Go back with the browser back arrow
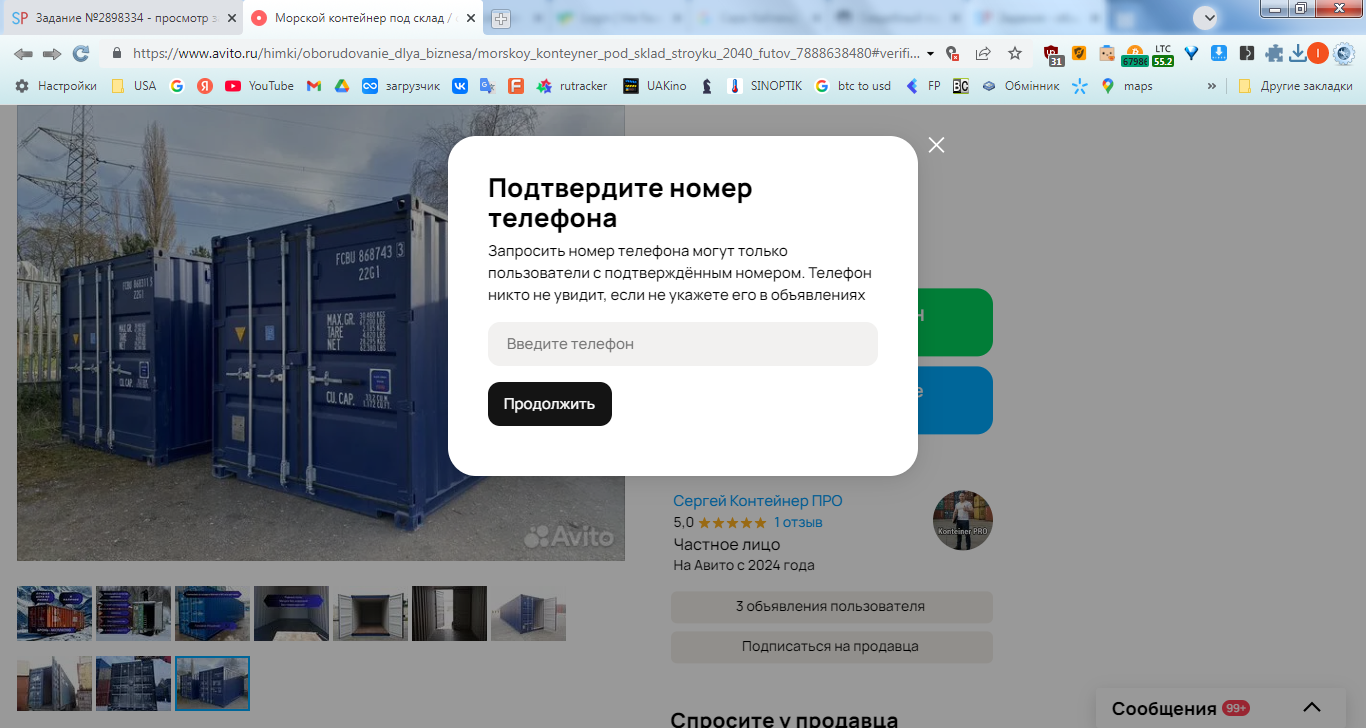Image resolution: width=1366 pixels, height=728 pixels. (x=23, y=53)
